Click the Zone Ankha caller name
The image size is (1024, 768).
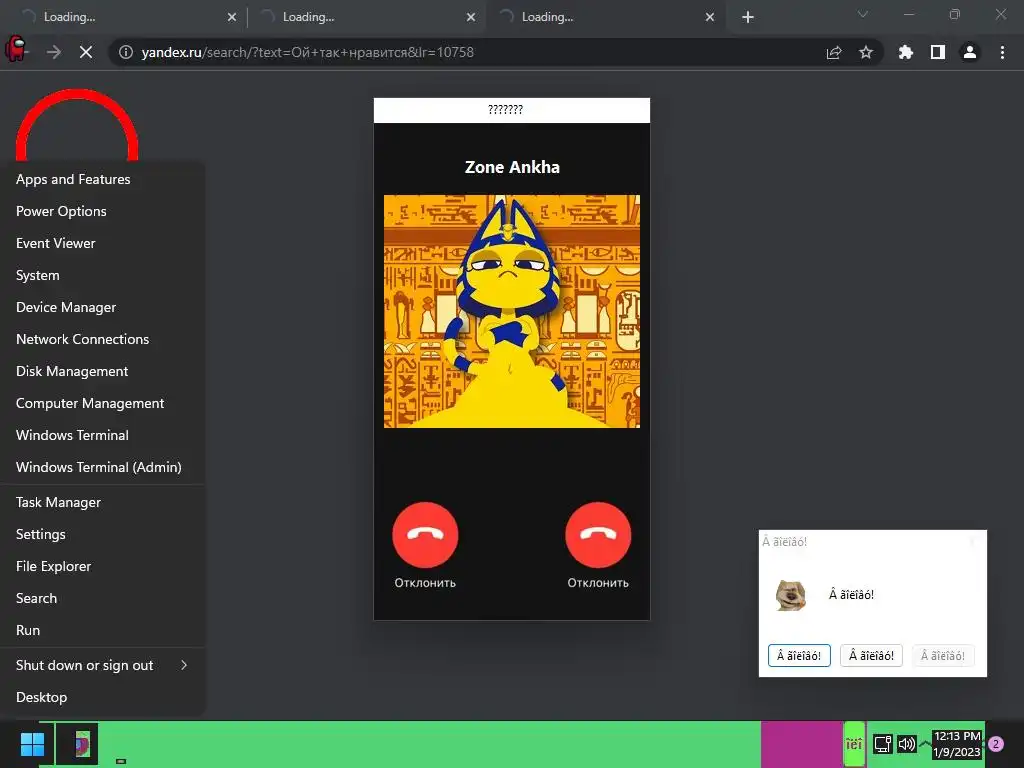point(512,167)
